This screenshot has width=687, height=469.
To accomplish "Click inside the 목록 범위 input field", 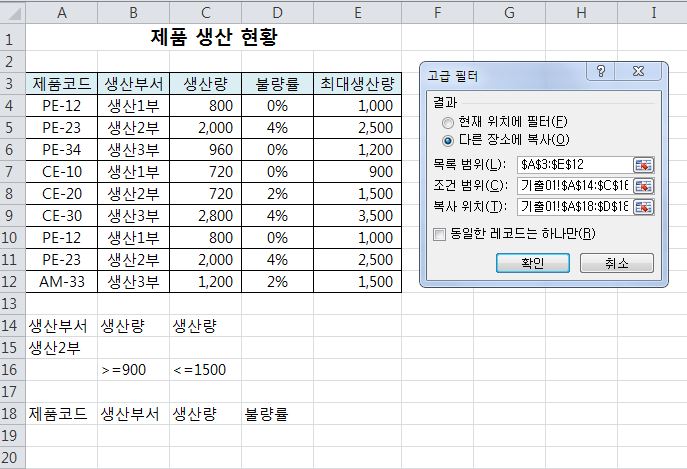I will 574,164.
